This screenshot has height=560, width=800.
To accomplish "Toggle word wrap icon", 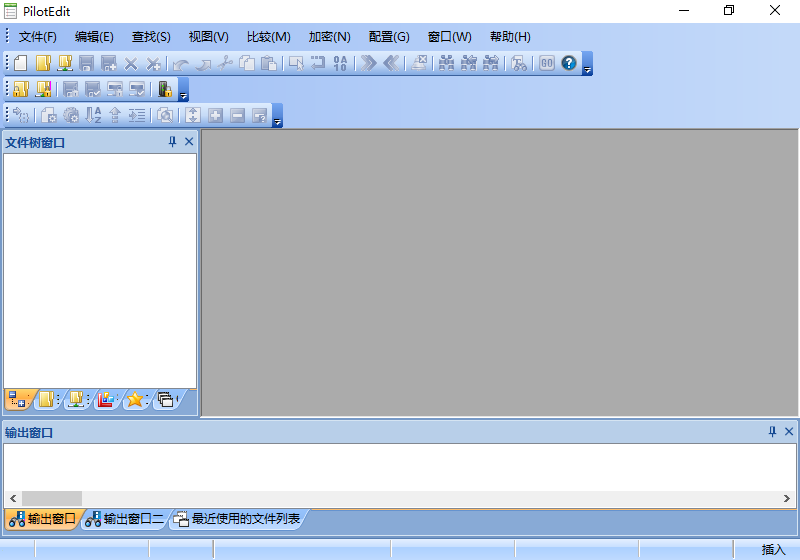I will 318,63.
